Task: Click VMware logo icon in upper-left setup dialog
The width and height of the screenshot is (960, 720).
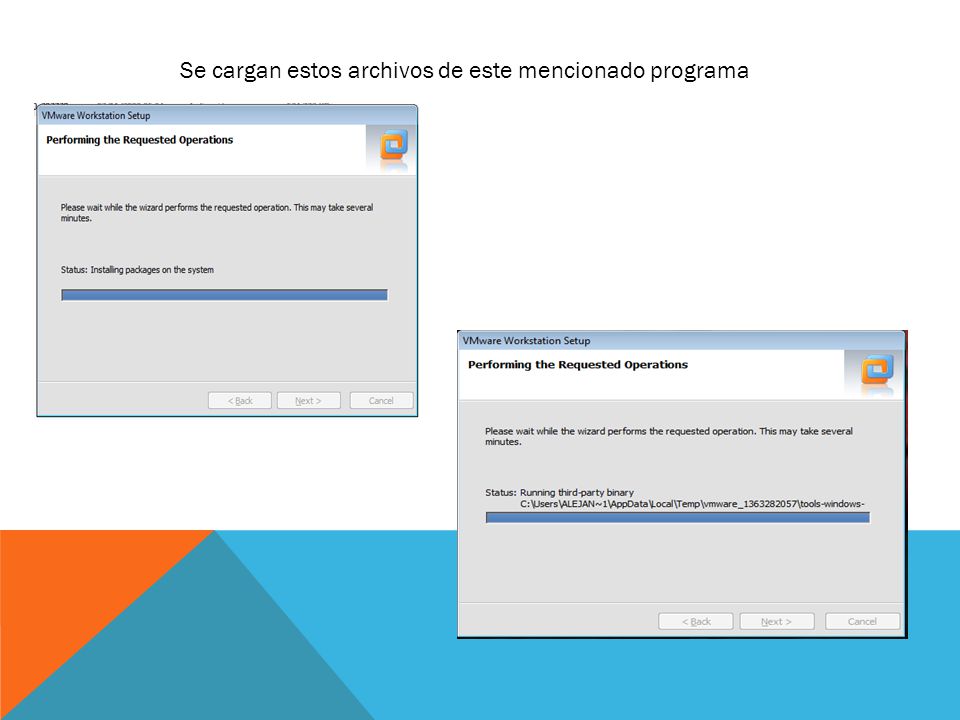Action: tap(394, 145)
